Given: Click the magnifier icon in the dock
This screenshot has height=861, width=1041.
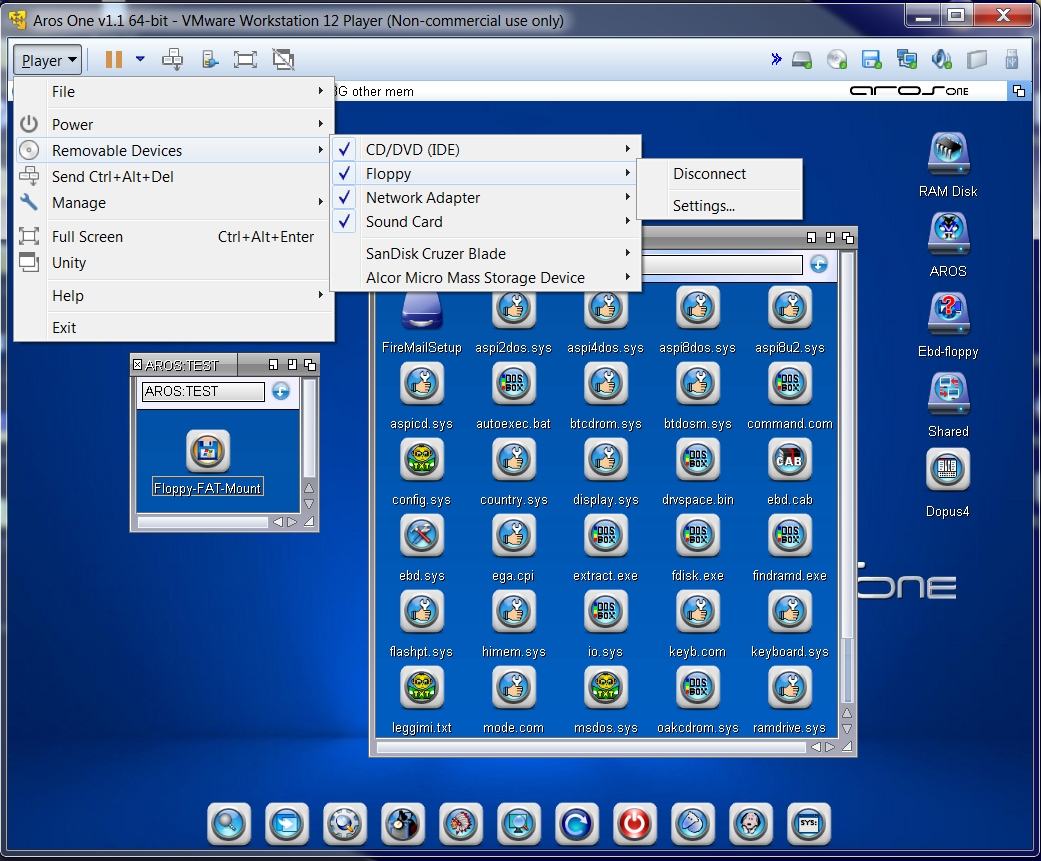Looking at the screenshot, I should point(229,824).
